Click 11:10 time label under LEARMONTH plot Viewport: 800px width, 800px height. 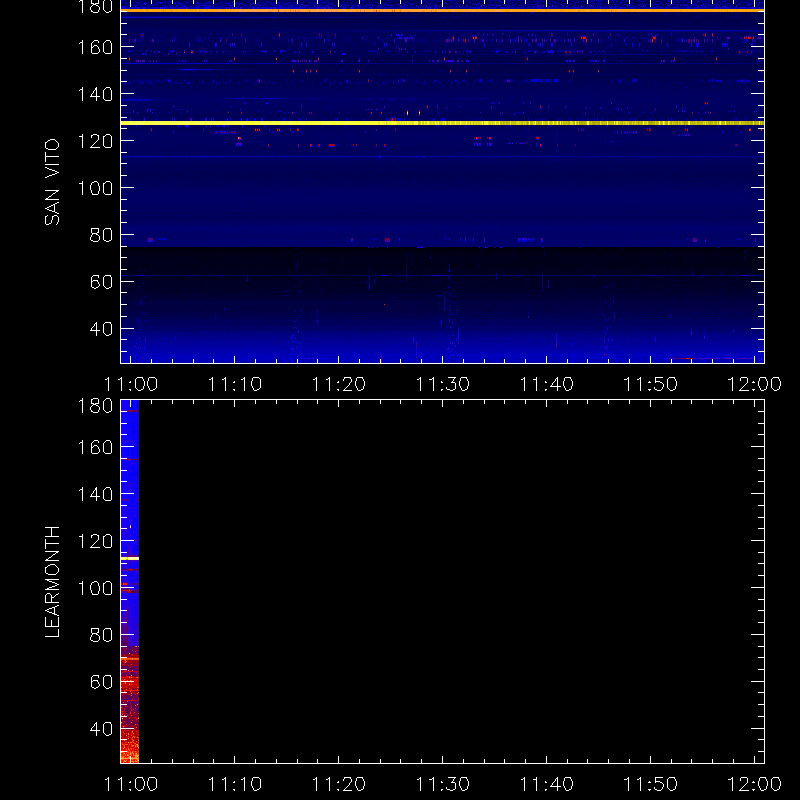pos(235,784)
